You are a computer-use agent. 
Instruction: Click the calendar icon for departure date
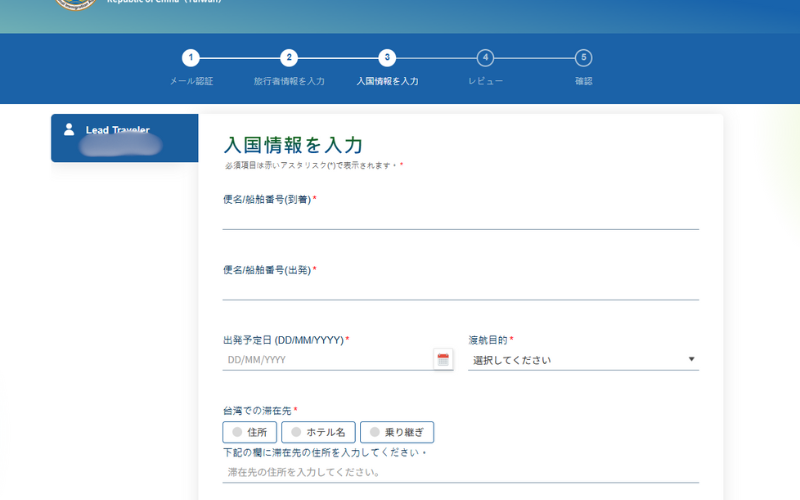coord(443,359)
